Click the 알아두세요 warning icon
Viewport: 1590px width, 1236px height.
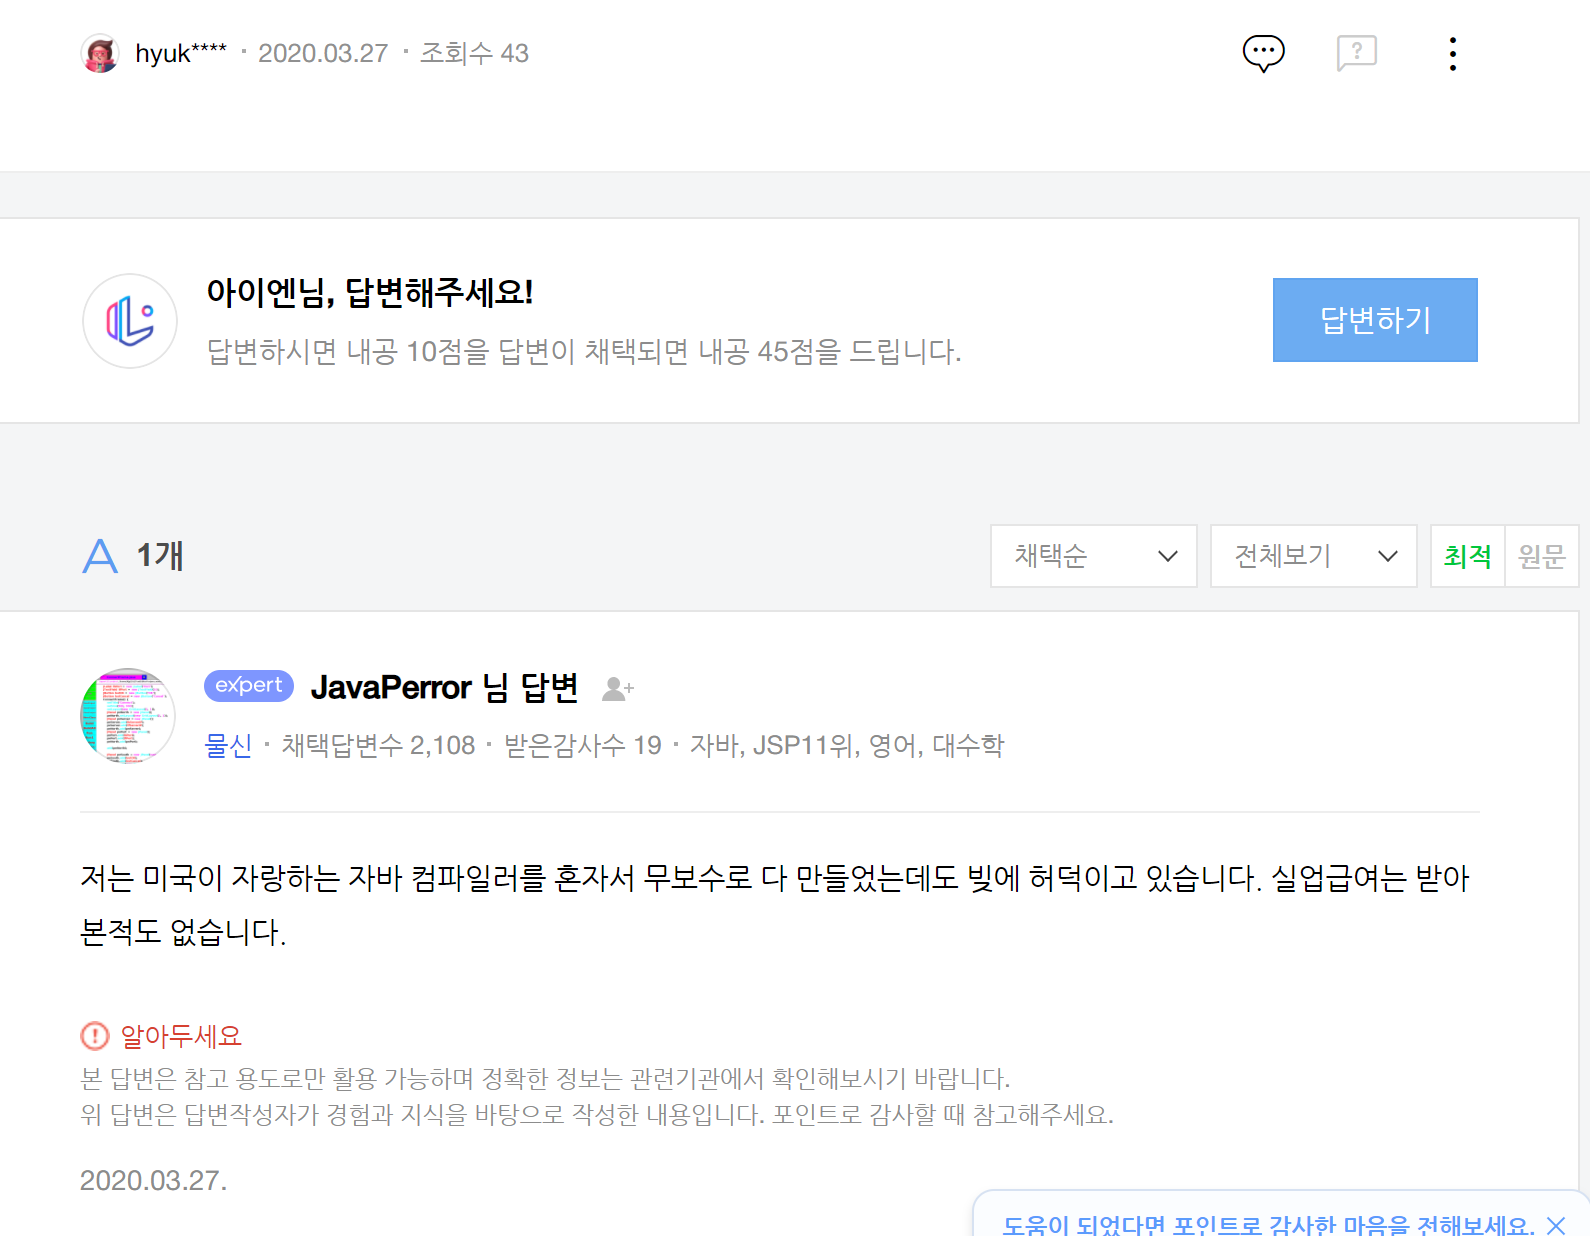click(x=94, y=1036)
